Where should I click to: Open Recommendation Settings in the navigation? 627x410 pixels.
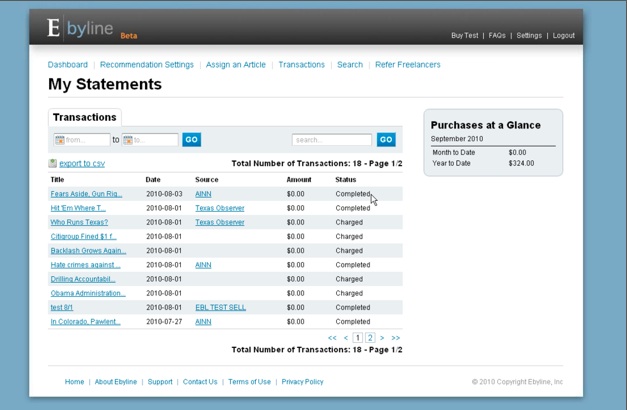click(147, 65)
